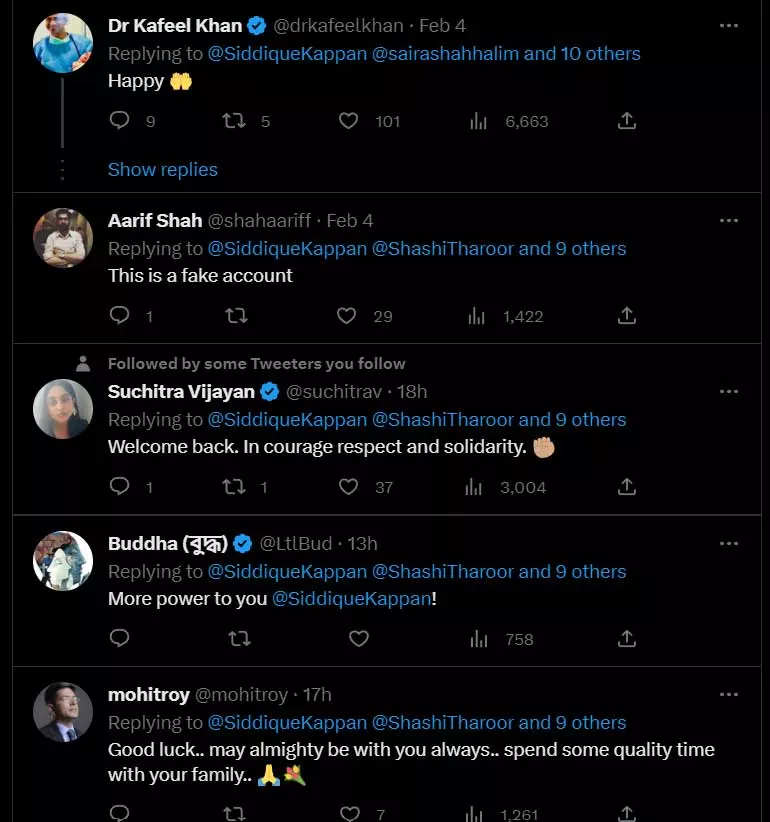The width and height of the screenshot is (770, 822).
Task: Open @SiddiqueKappan mention in Buddha's tweet
Action: click(351, 600)
